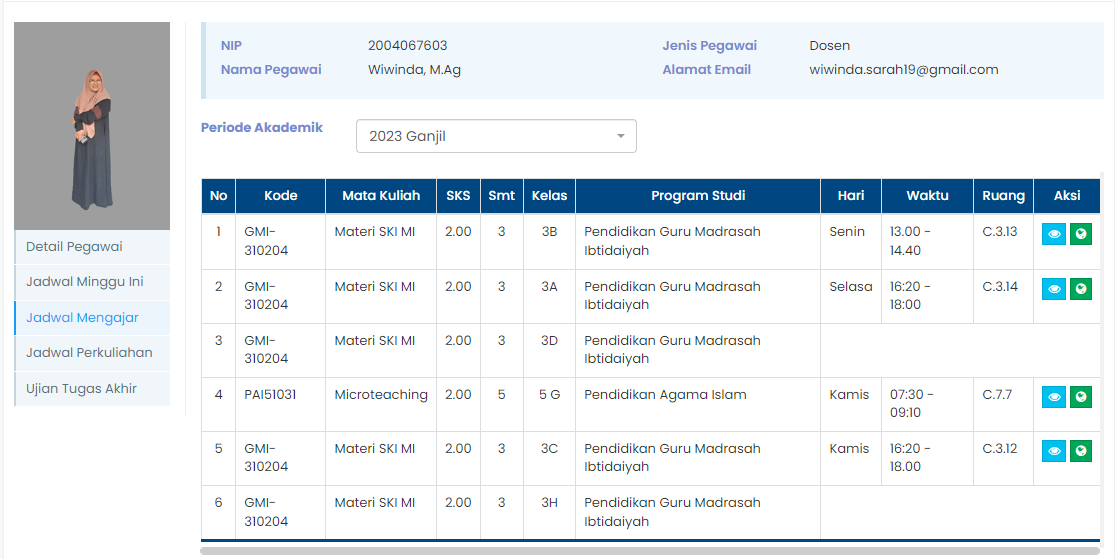This screenshot has height=559, width=1115.
Task: Click the horizontal scrollbar below the table
Action: (650, 550)
